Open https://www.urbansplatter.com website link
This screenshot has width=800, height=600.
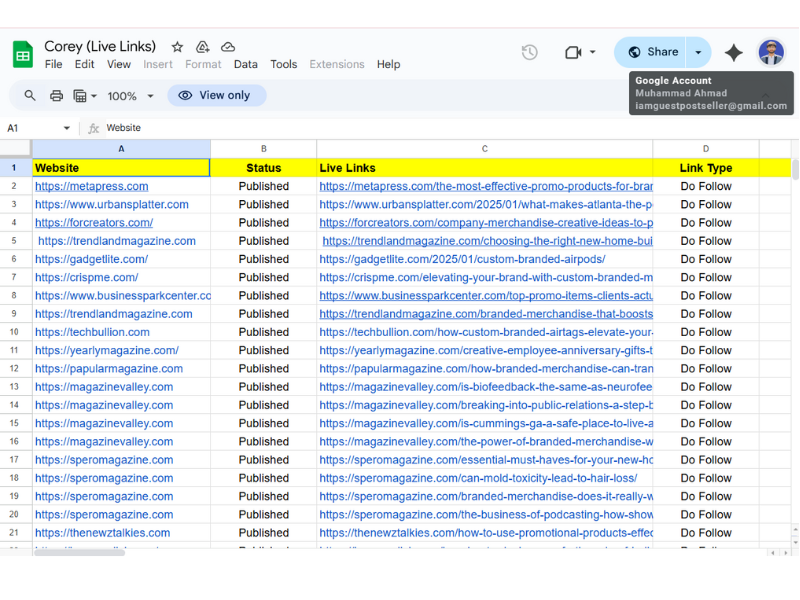click(112, 205)
